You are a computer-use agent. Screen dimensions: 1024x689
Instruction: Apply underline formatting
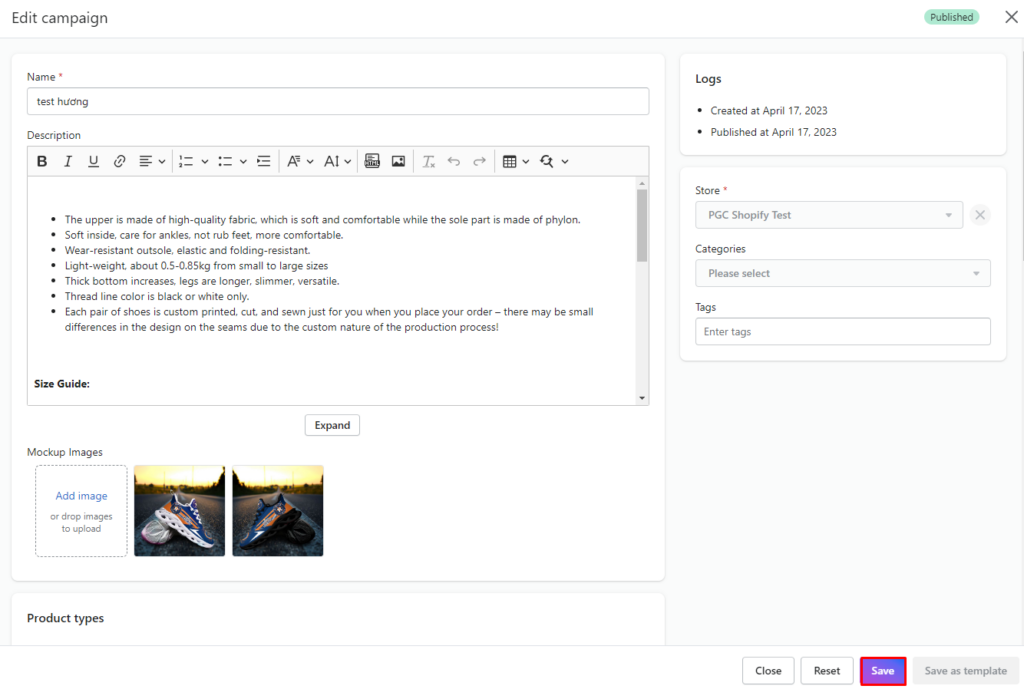point(93,161)
